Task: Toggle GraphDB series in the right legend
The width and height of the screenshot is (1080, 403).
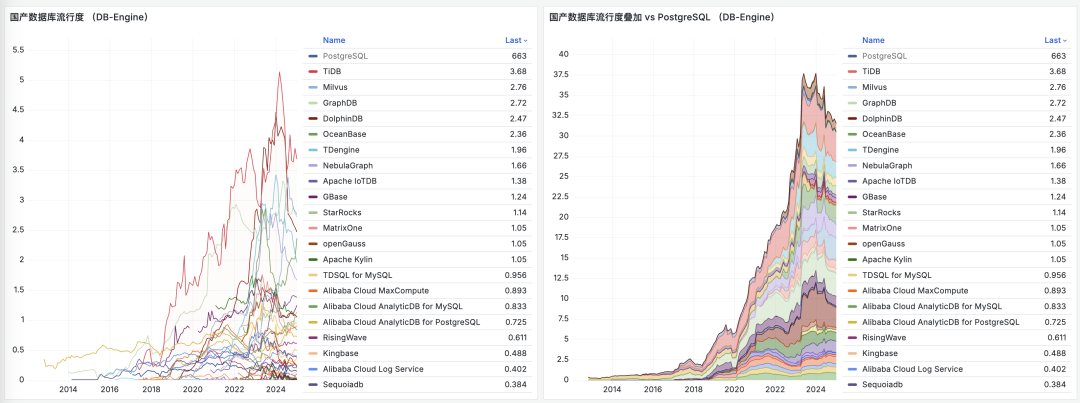Action: [879, 103]
